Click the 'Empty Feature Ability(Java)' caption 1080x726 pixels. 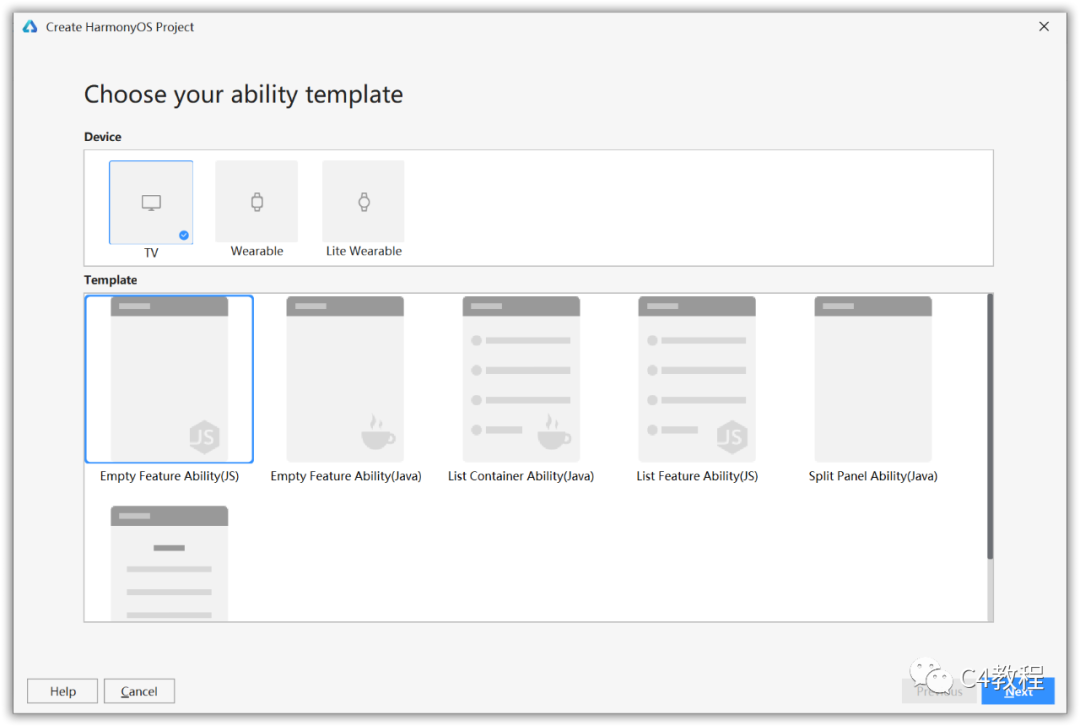pyautogui.click(x=346, y=476)
